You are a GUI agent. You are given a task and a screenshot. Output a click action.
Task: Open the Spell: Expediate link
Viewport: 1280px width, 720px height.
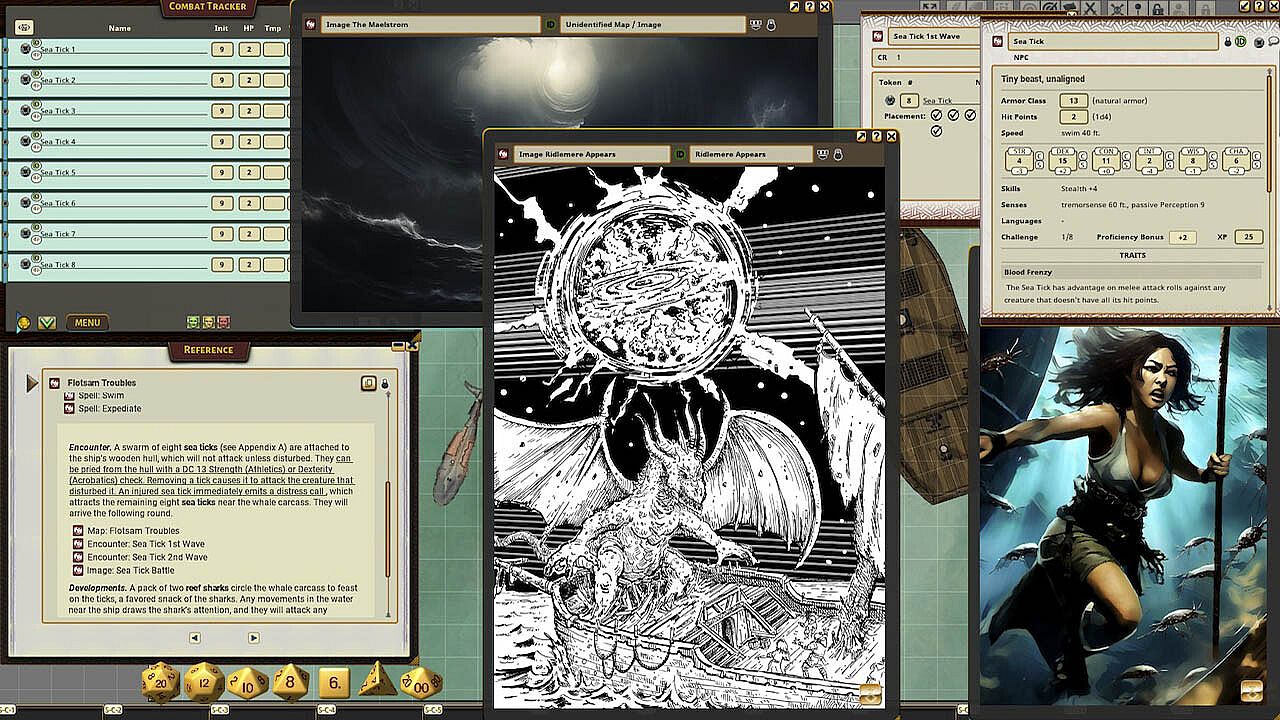point(108,408)
